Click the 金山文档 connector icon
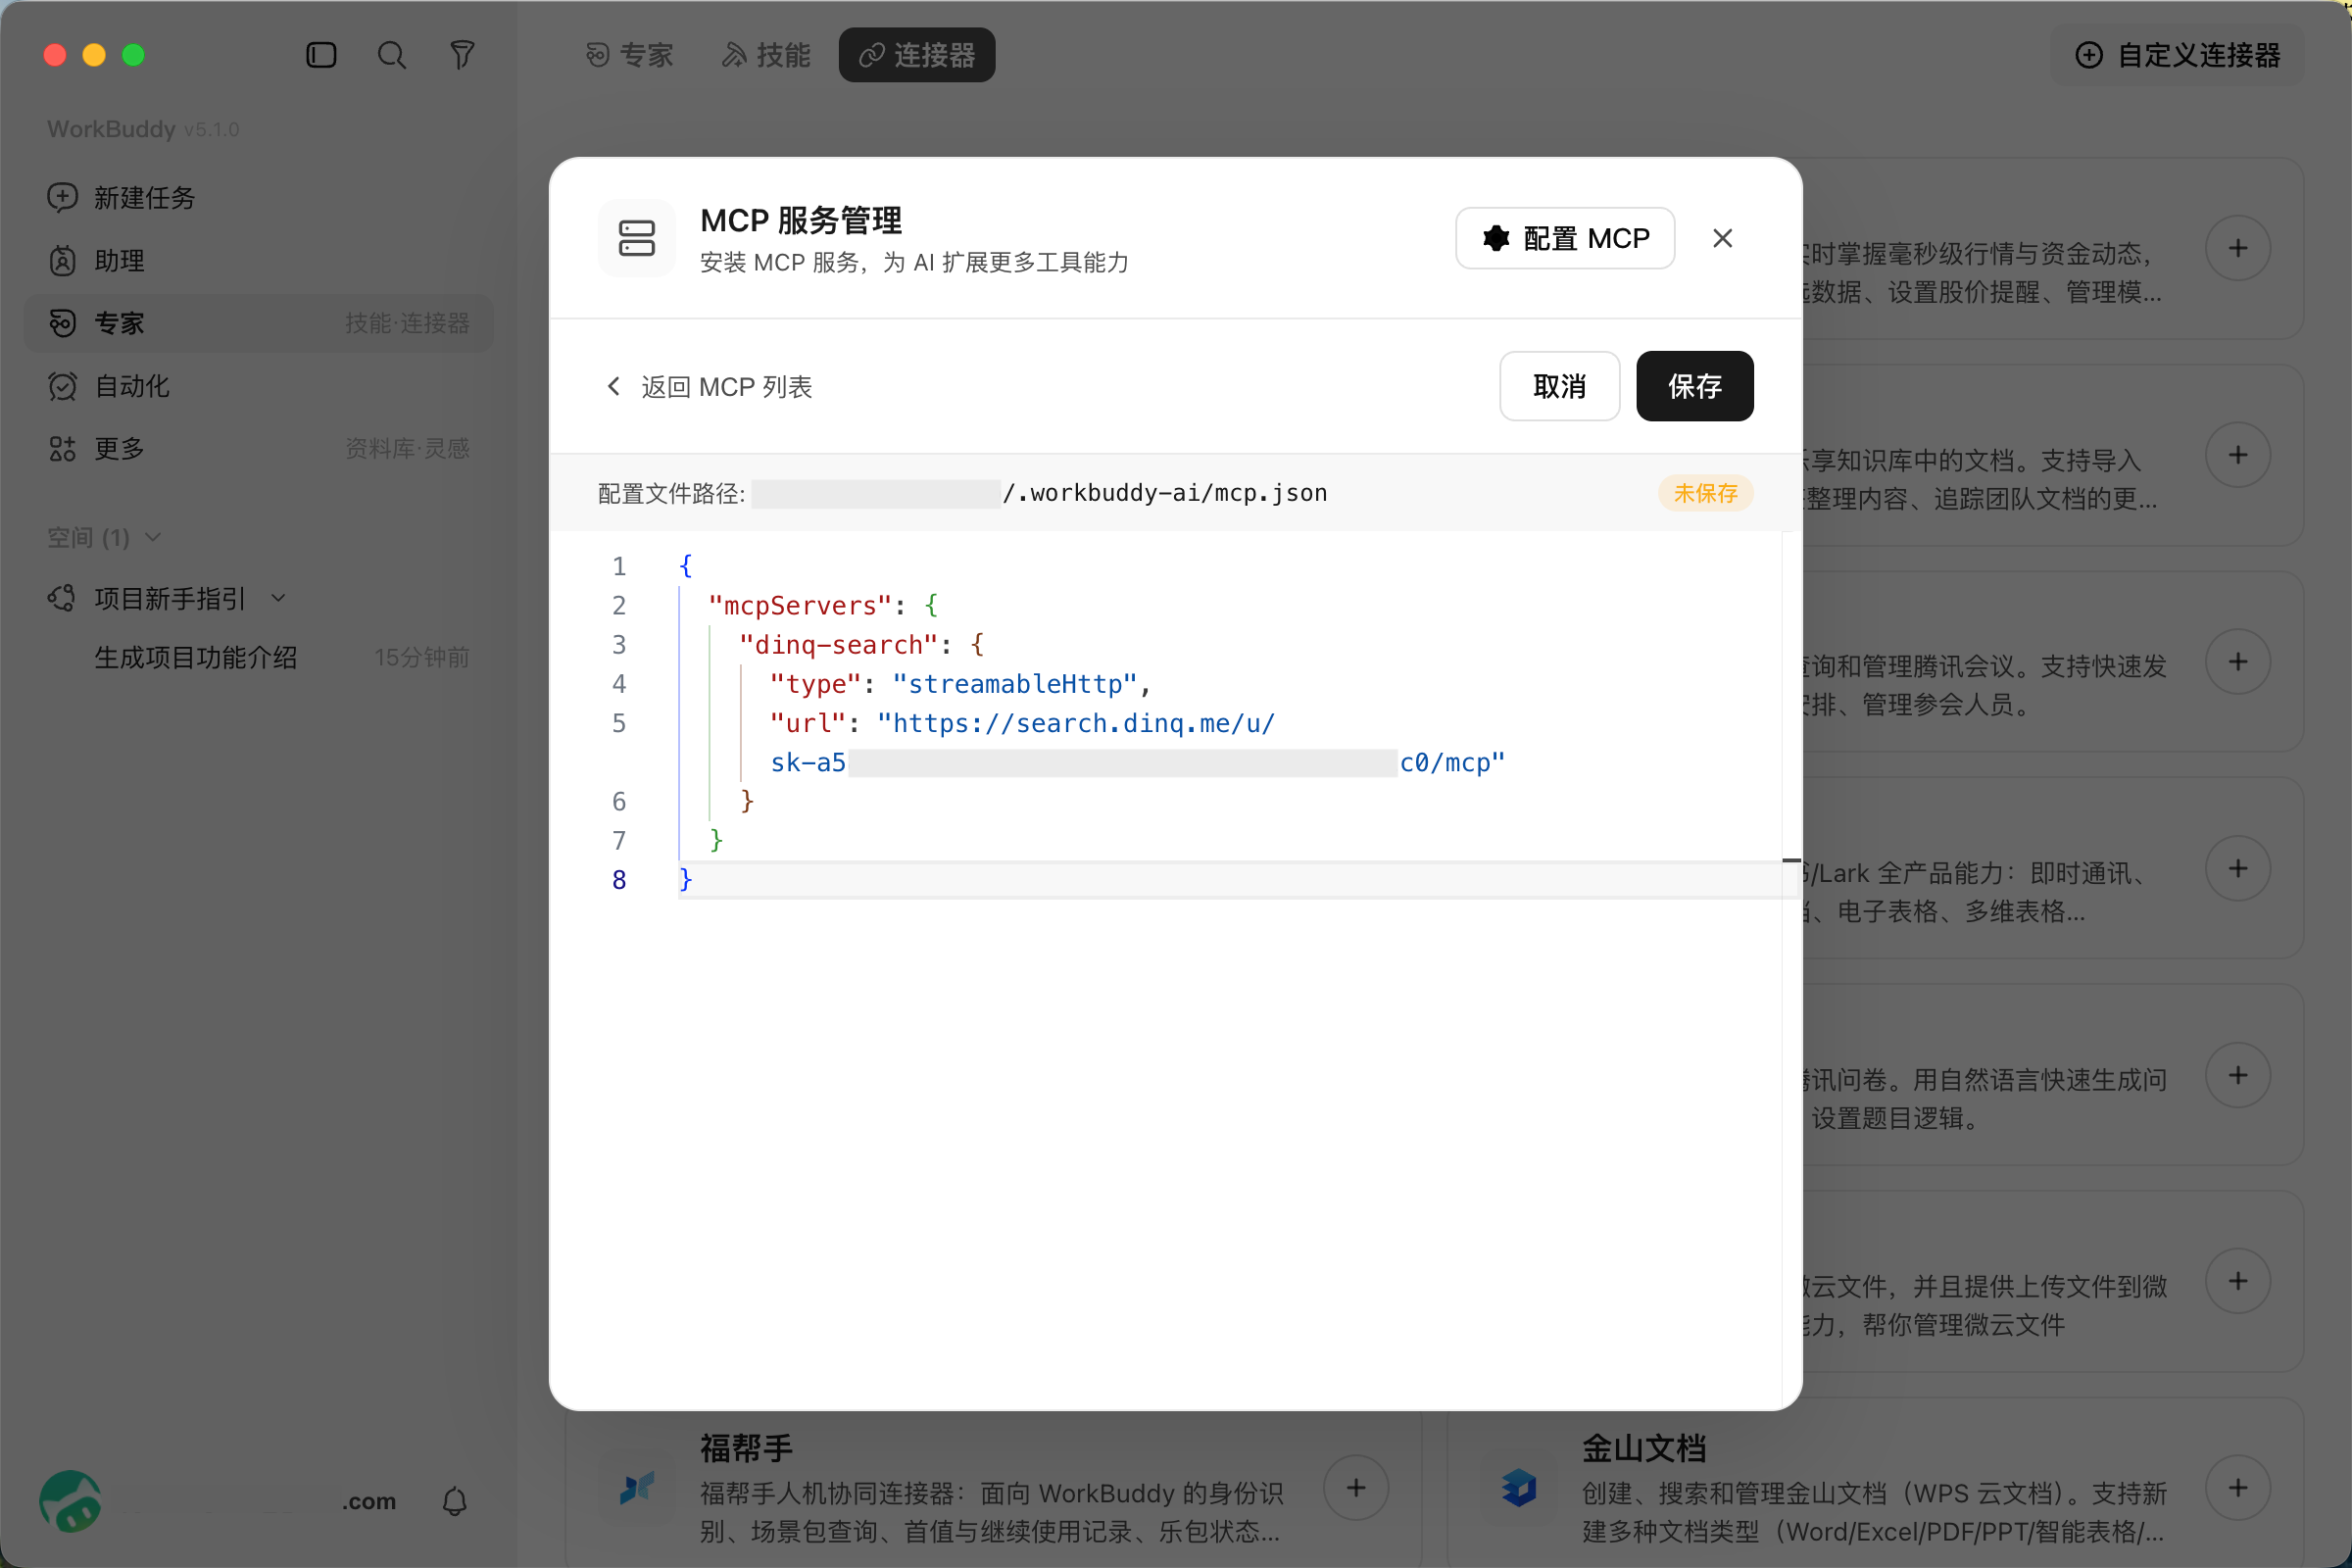The height and width of the screenshot is (1568, 2352). coord(1519,1488)
